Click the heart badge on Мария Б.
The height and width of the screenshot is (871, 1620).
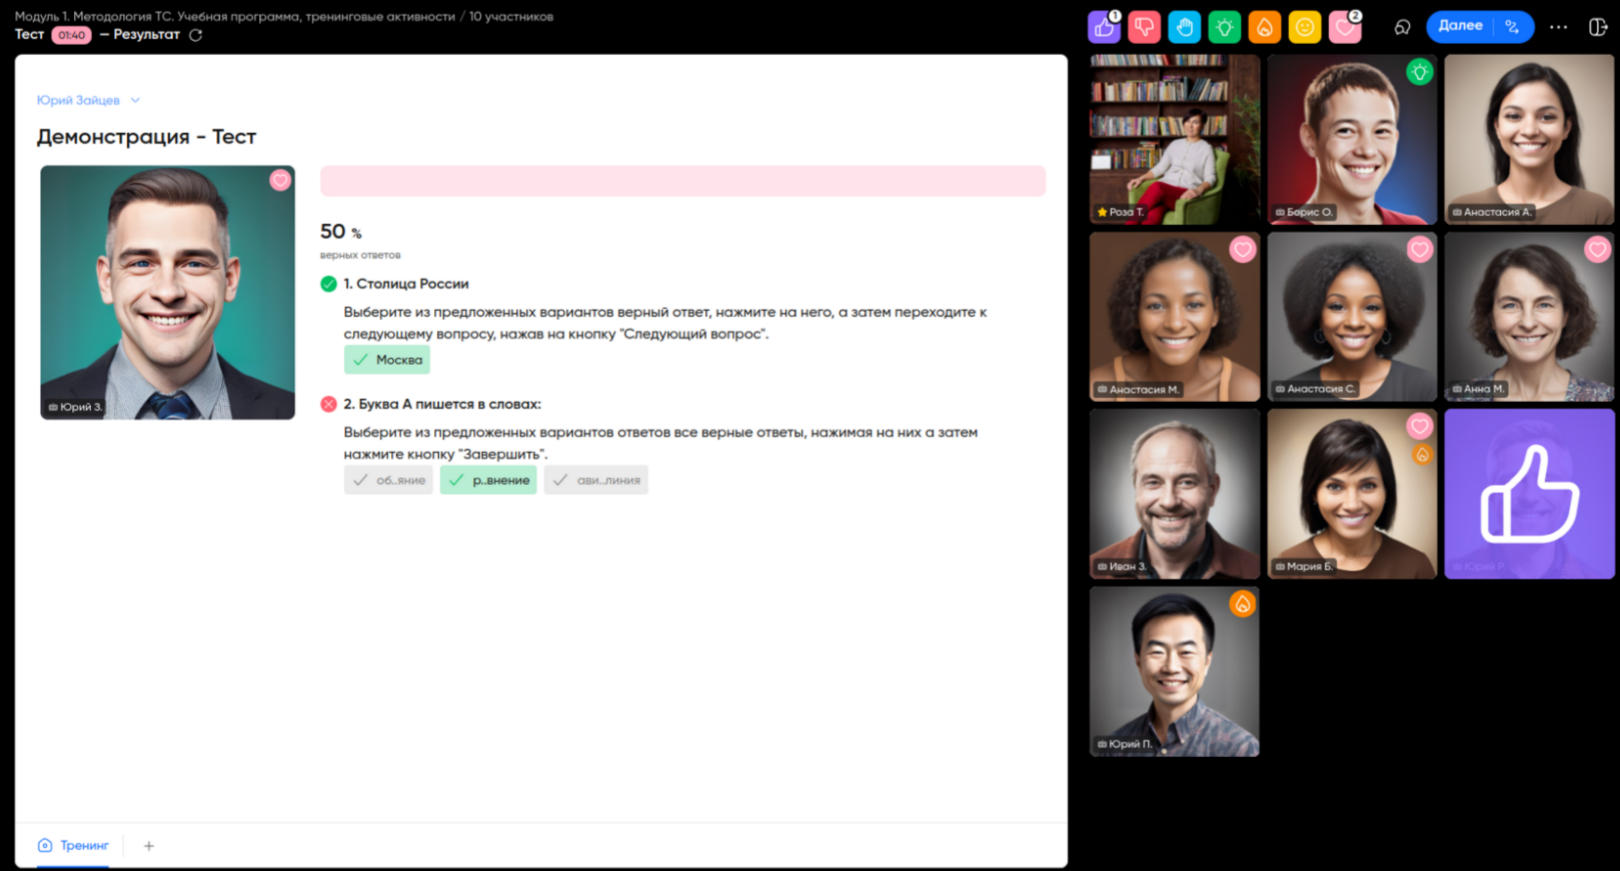1419,427
